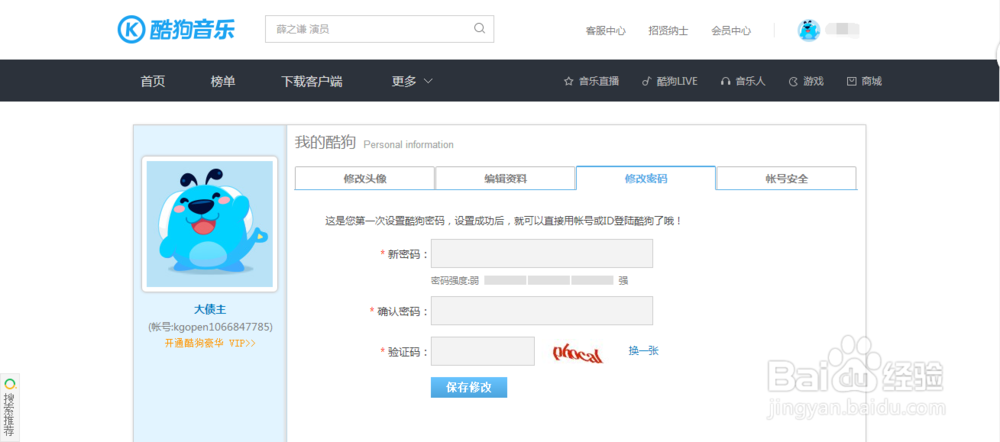Click the headphone icon beside 音乐人
This screenshot has height=442, width=1000.
(x=725, y=82)
